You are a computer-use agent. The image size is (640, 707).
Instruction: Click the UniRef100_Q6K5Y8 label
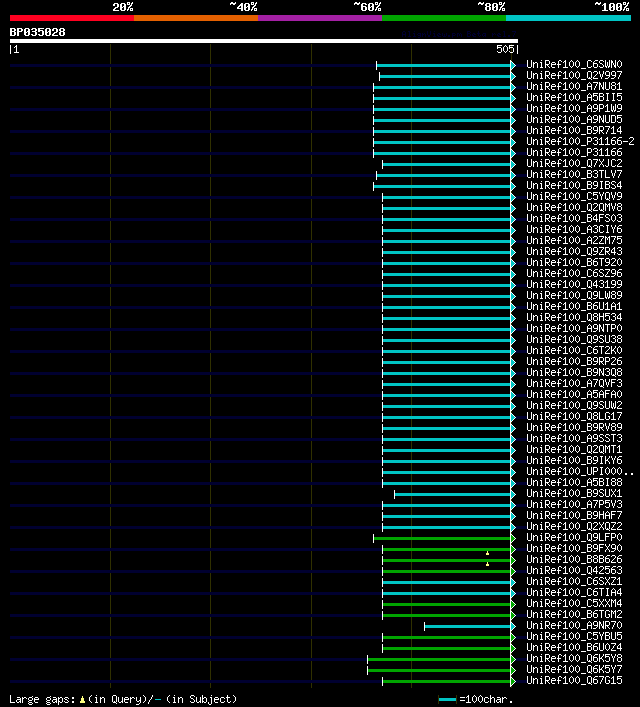coord(574,659)
